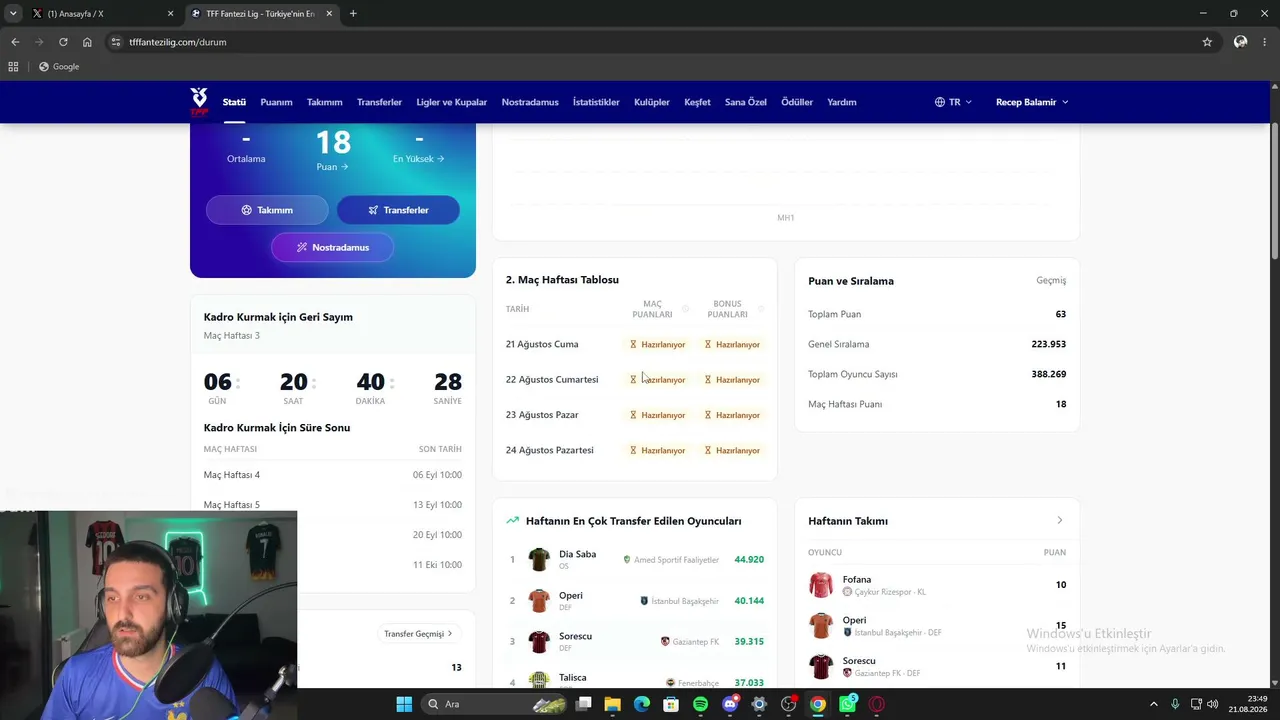Open the Takımım menu item

click(x=324, y=102)
